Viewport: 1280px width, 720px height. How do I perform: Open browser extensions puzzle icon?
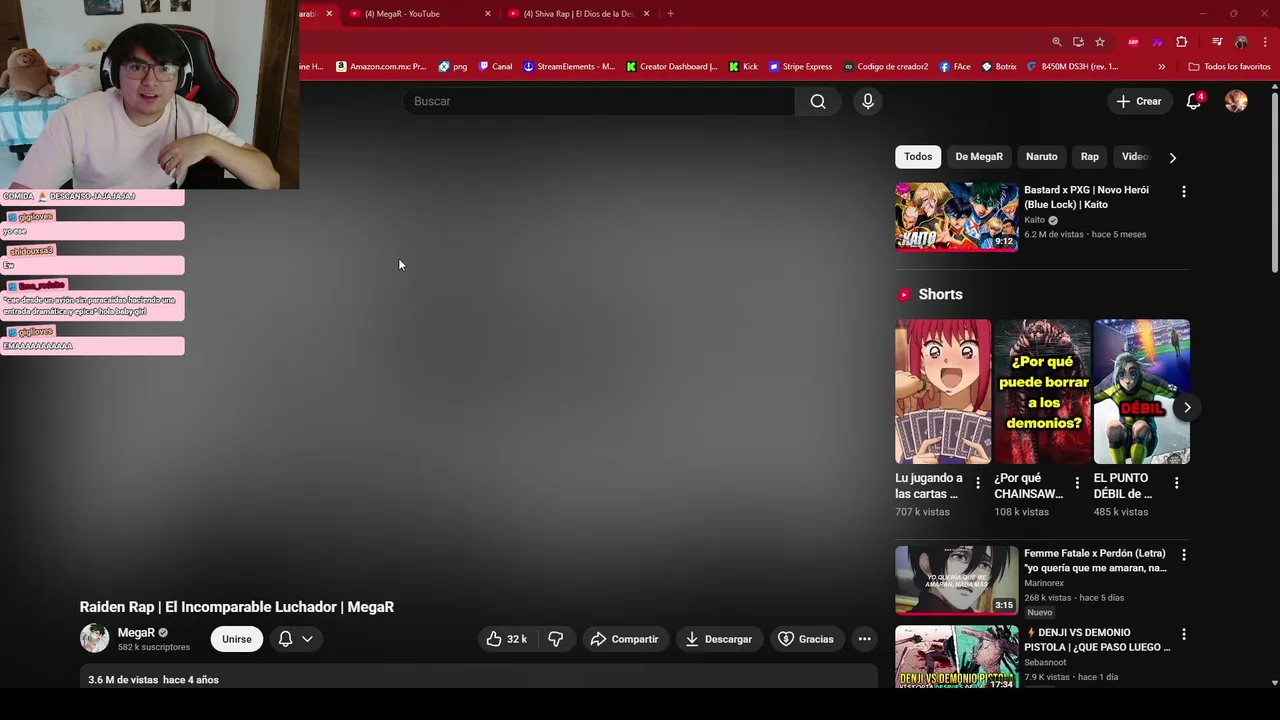(1182, 42)
